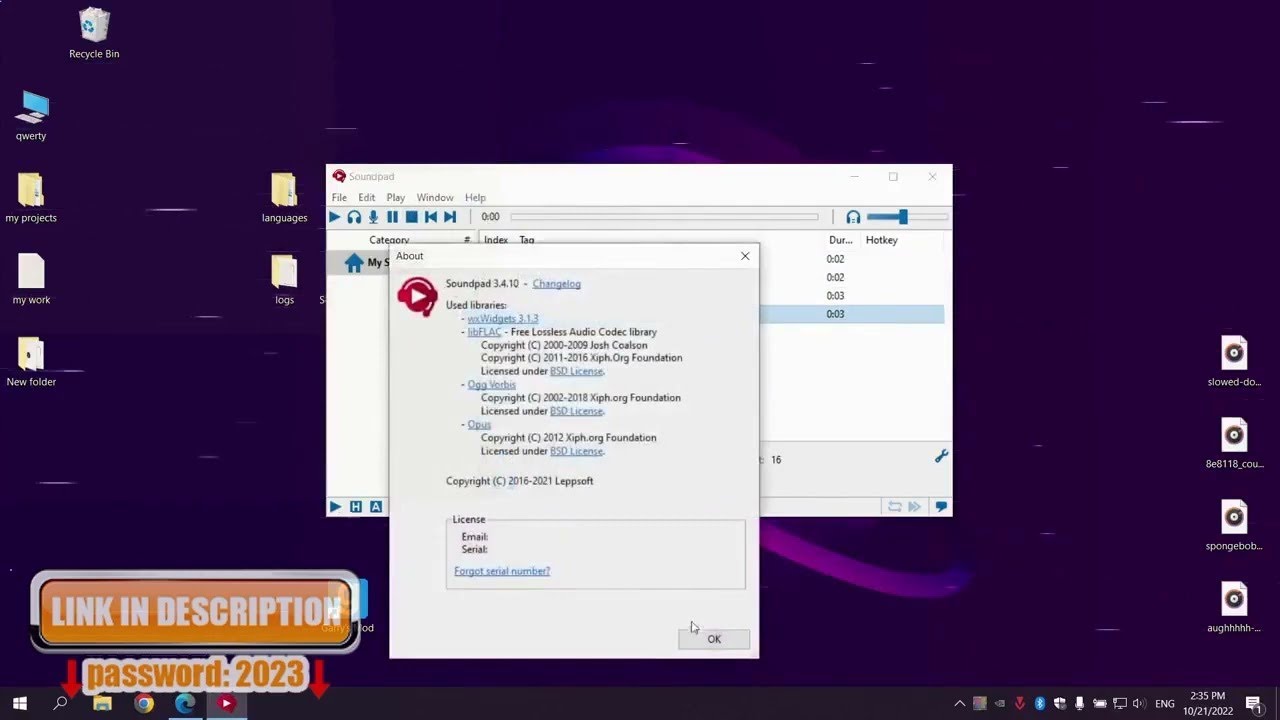Click the Duration column header
The width and height of the screenshot is (1280, 720).
point(840,240)
